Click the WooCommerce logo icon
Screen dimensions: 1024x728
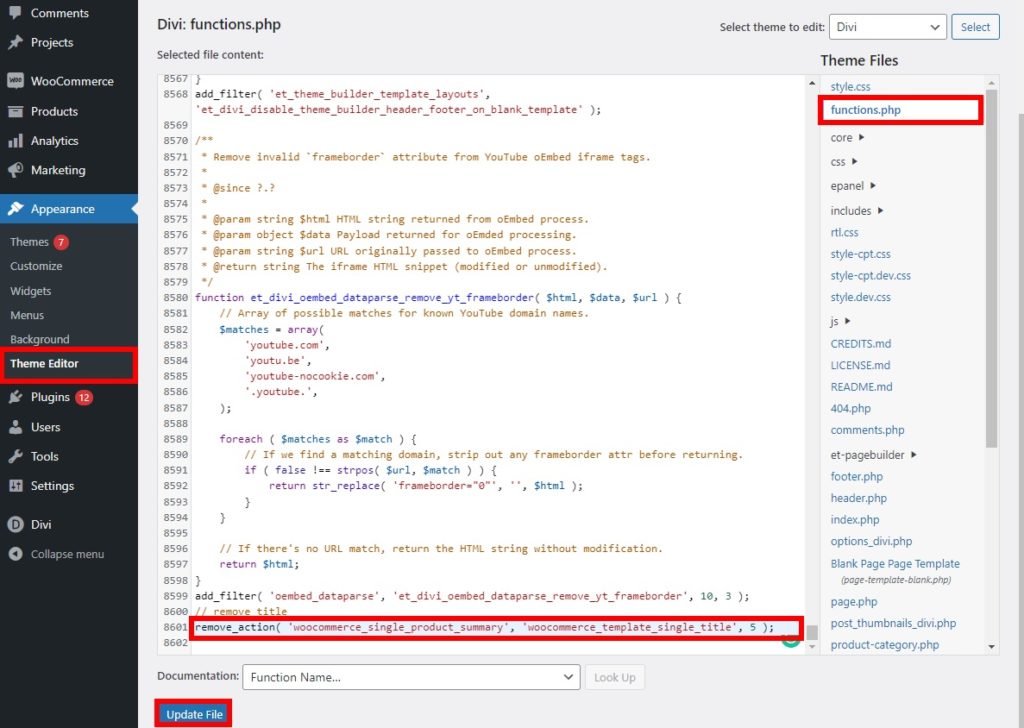[x=16, y=81]
